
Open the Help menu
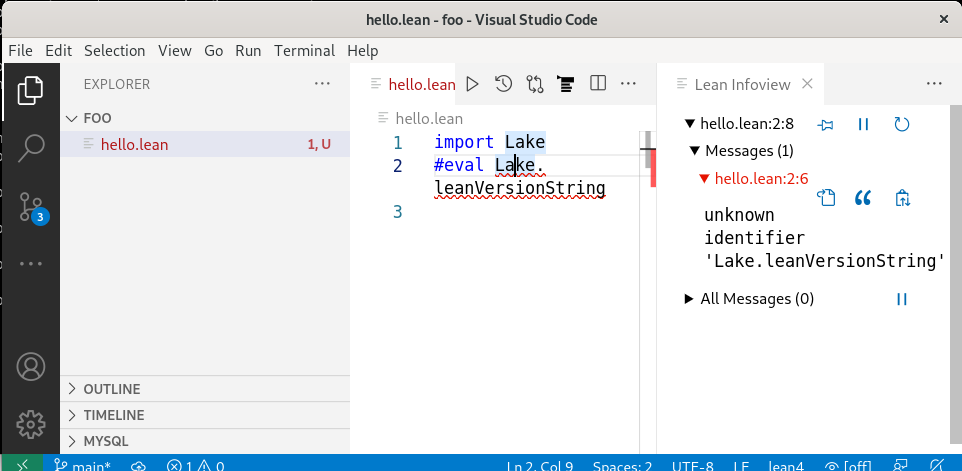coord(363,50)
